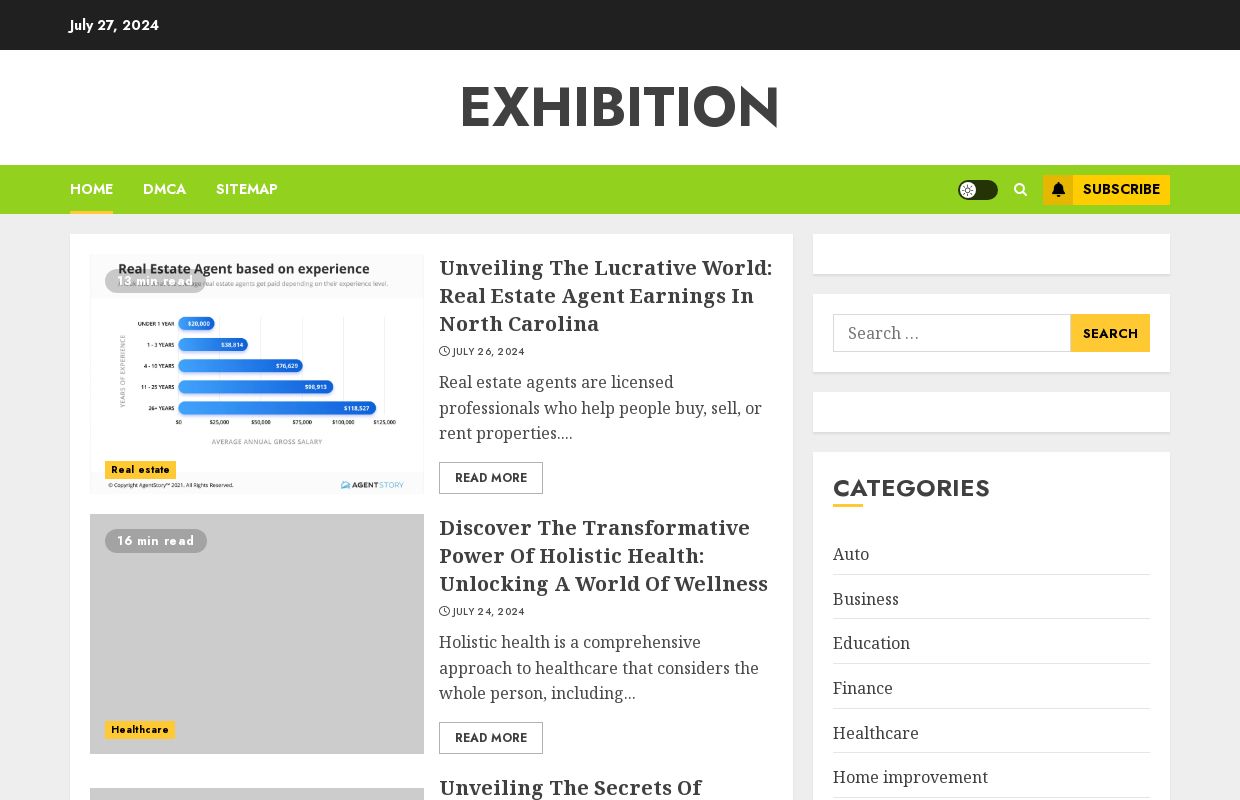Image resolution: width=1240 pixels, height=800 pixels.
Task: Open the Real Estate Agent Earnings article title
Action: pyautogui.click(x=606, y=296)
